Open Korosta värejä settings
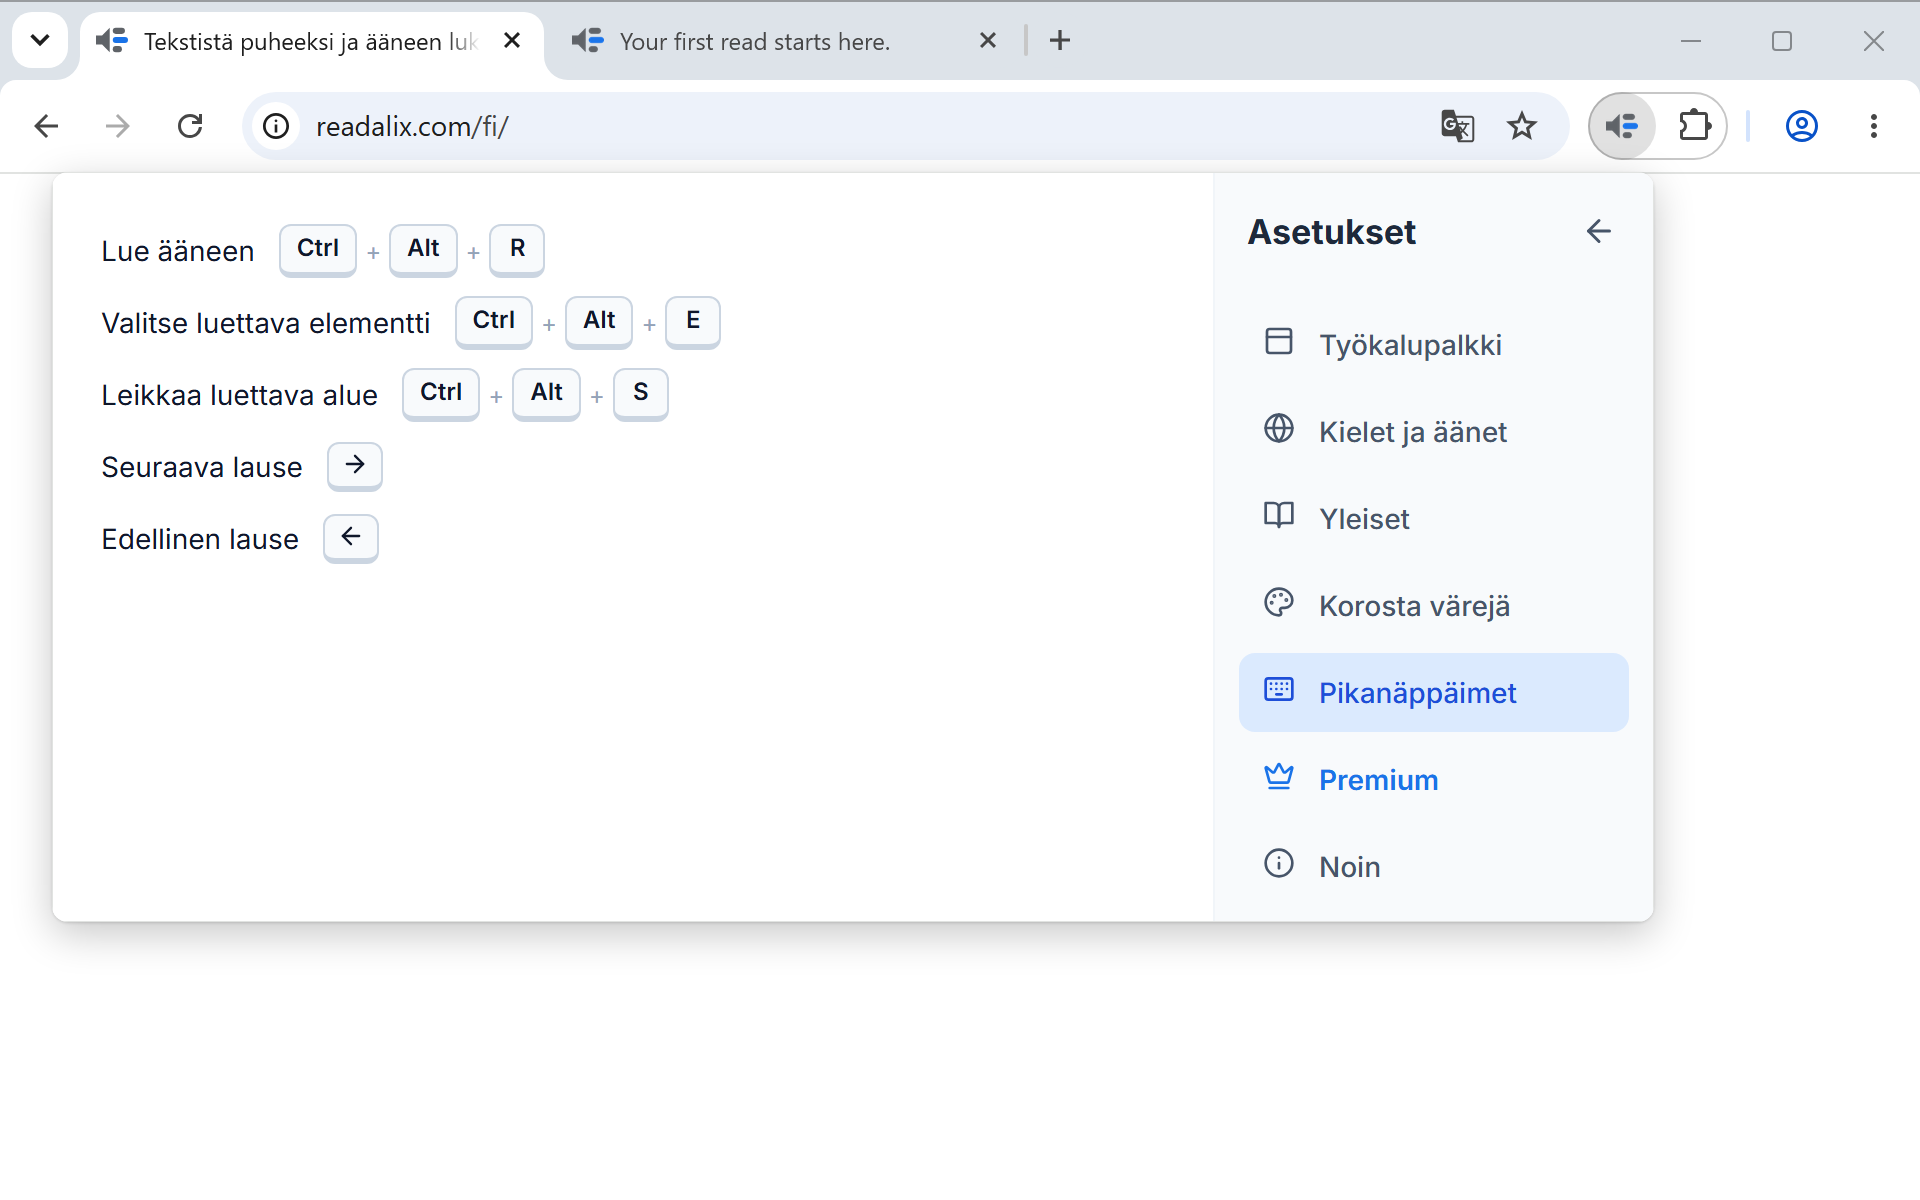Screen dimensions: 1920x1200 tap(1433, 606)
